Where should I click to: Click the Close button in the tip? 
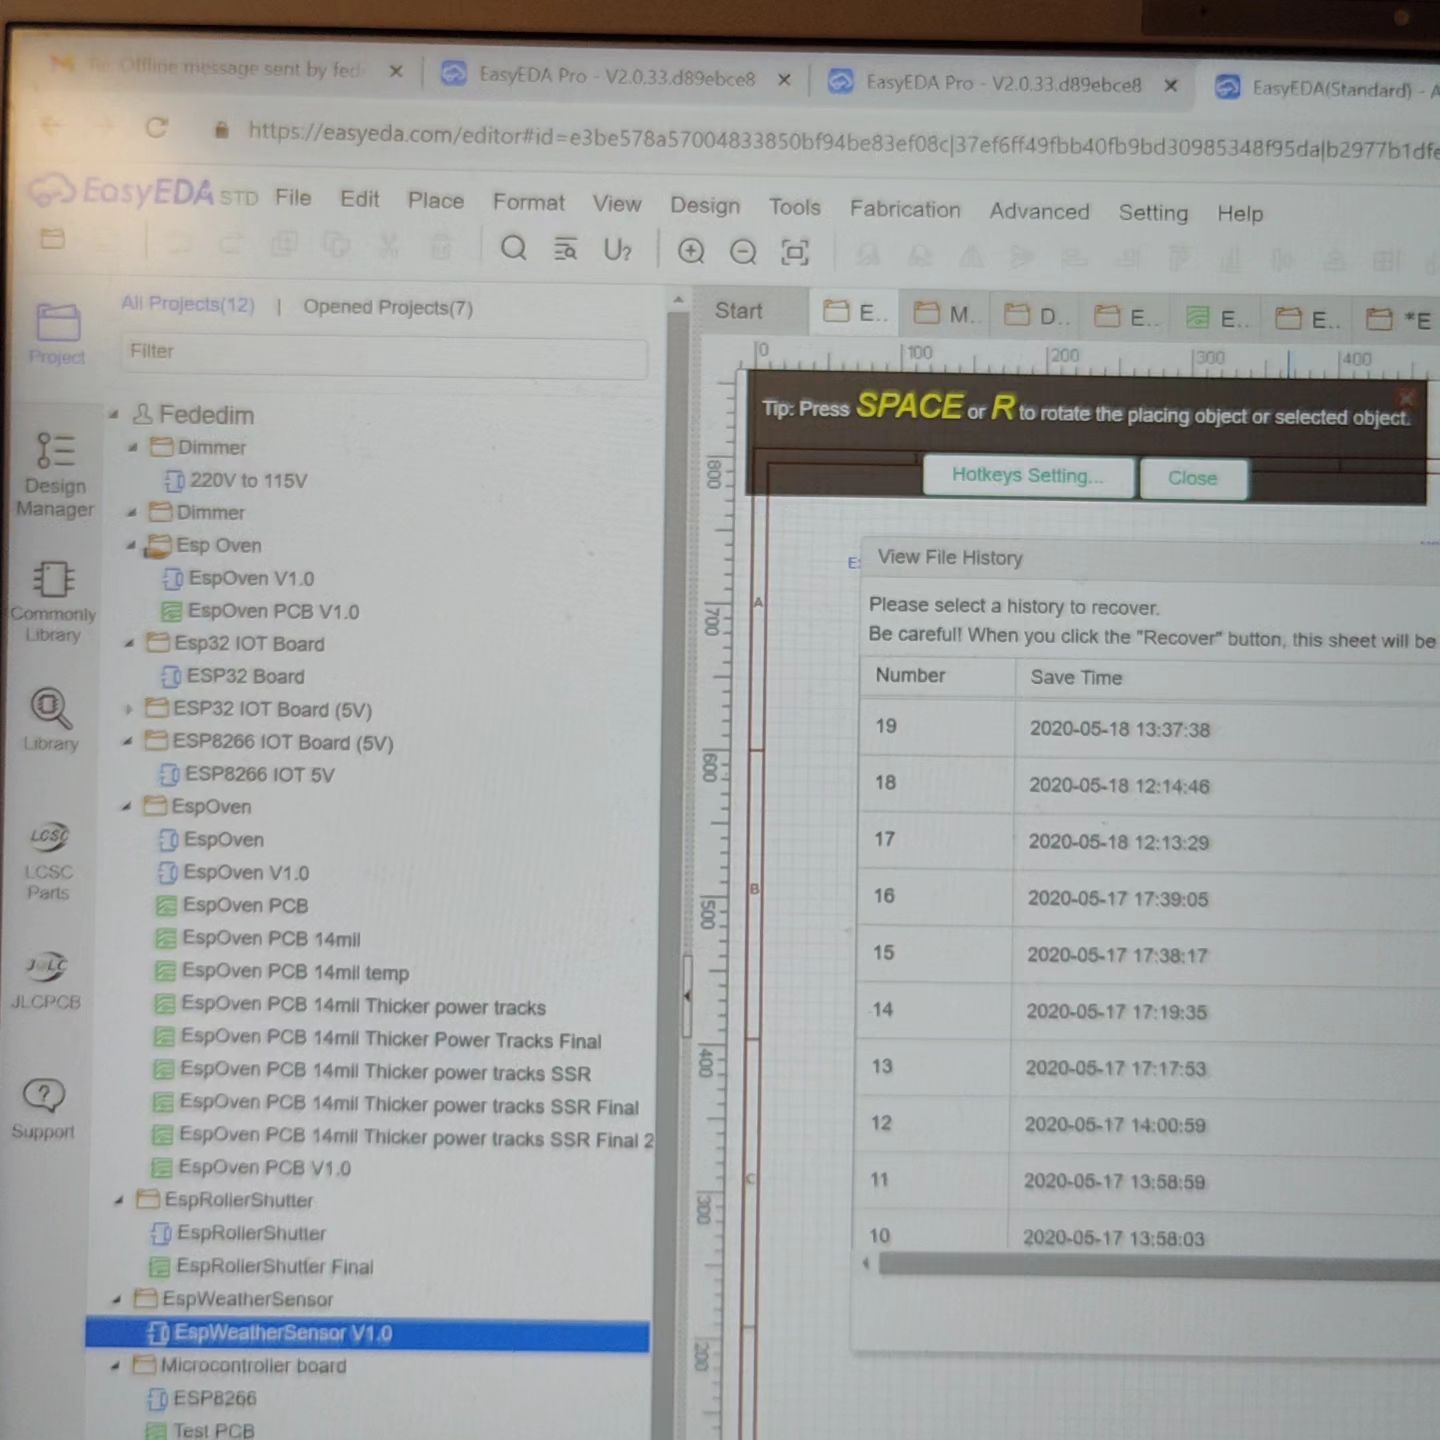pos(1193,478)
